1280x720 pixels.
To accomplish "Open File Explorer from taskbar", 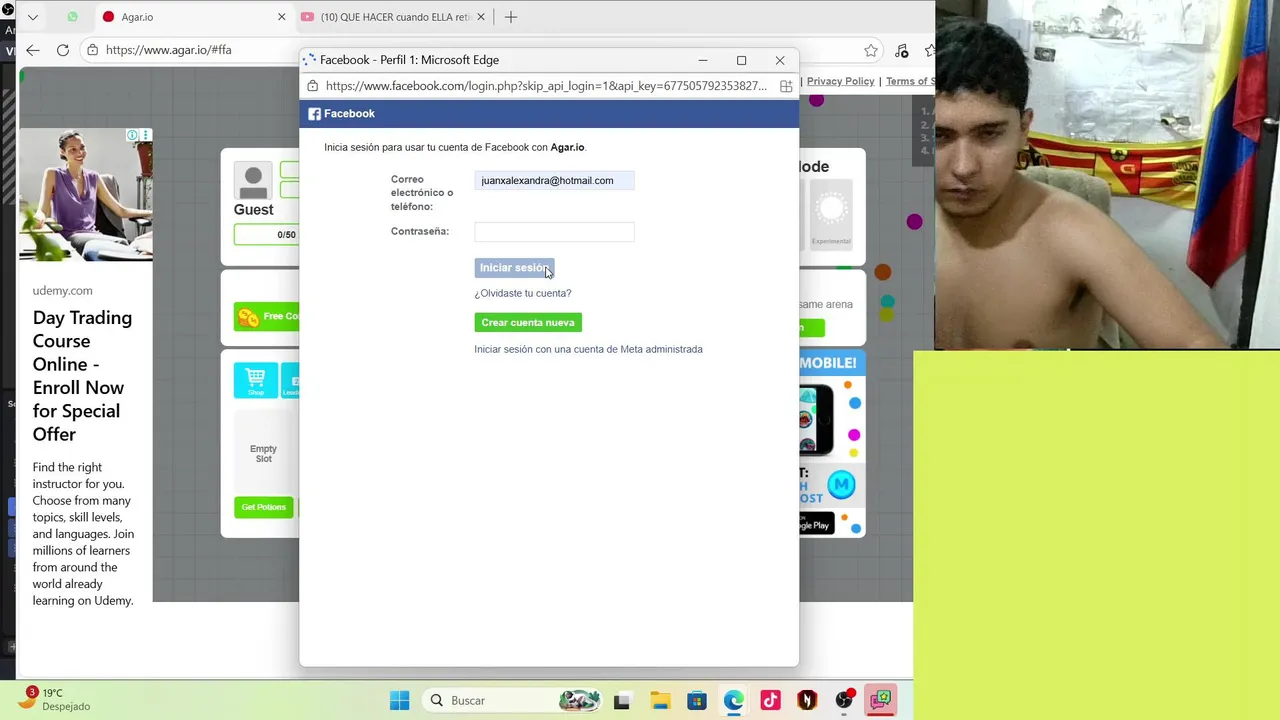I will coord(659,700).
